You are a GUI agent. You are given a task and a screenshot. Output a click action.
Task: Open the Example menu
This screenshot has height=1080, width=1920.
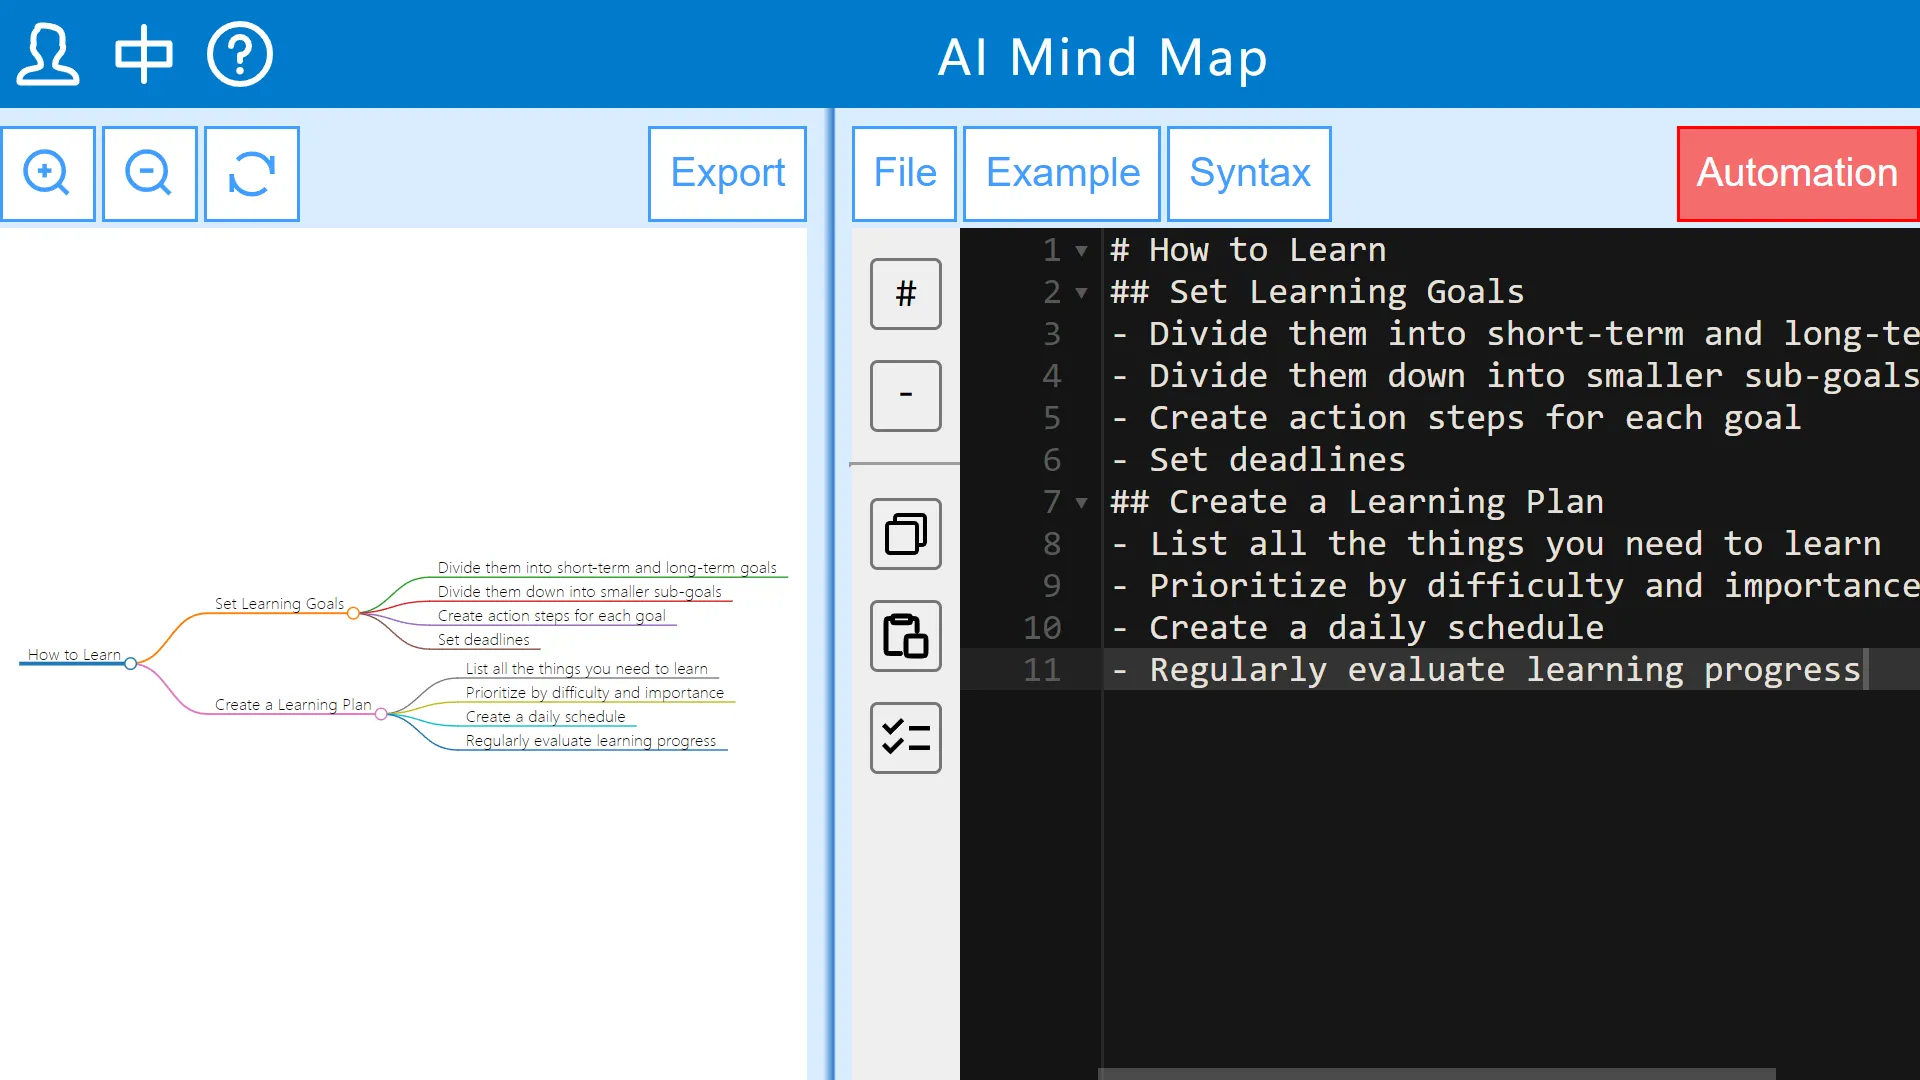1062,173
